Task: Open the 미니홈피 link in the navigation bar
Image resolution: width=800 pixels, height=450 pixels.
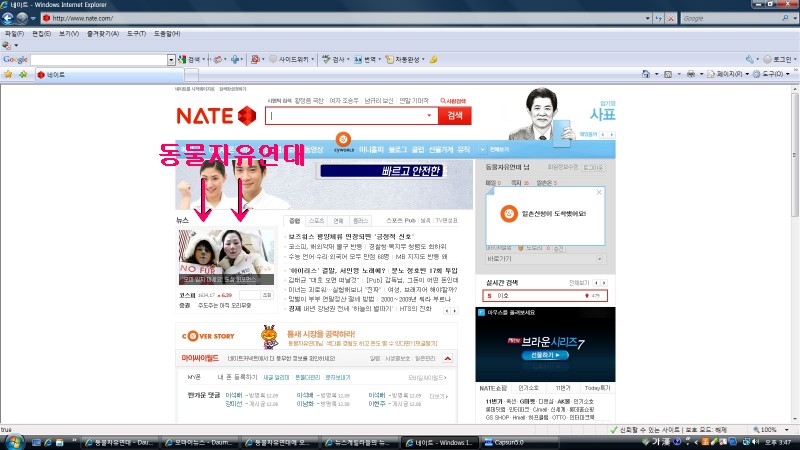Action: coord(371,149)
